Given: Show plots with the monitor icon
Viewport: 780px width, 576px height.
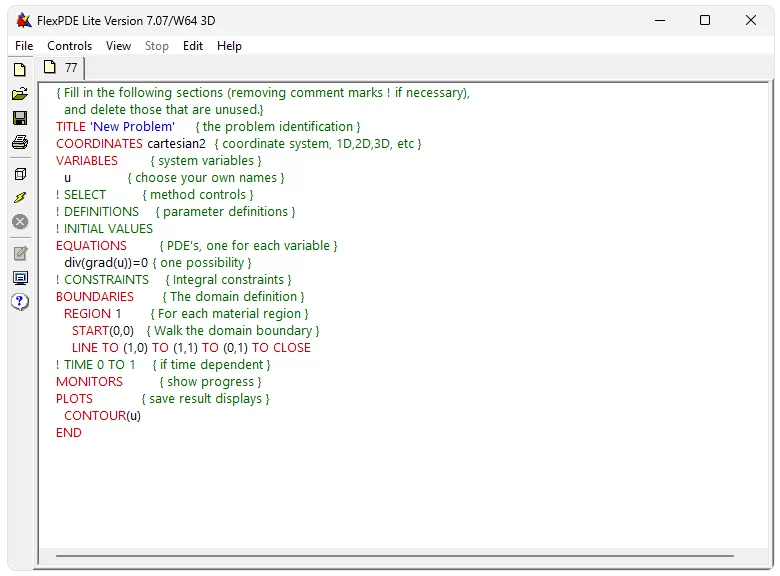Looking at the screenshot, I should point(20,278).
